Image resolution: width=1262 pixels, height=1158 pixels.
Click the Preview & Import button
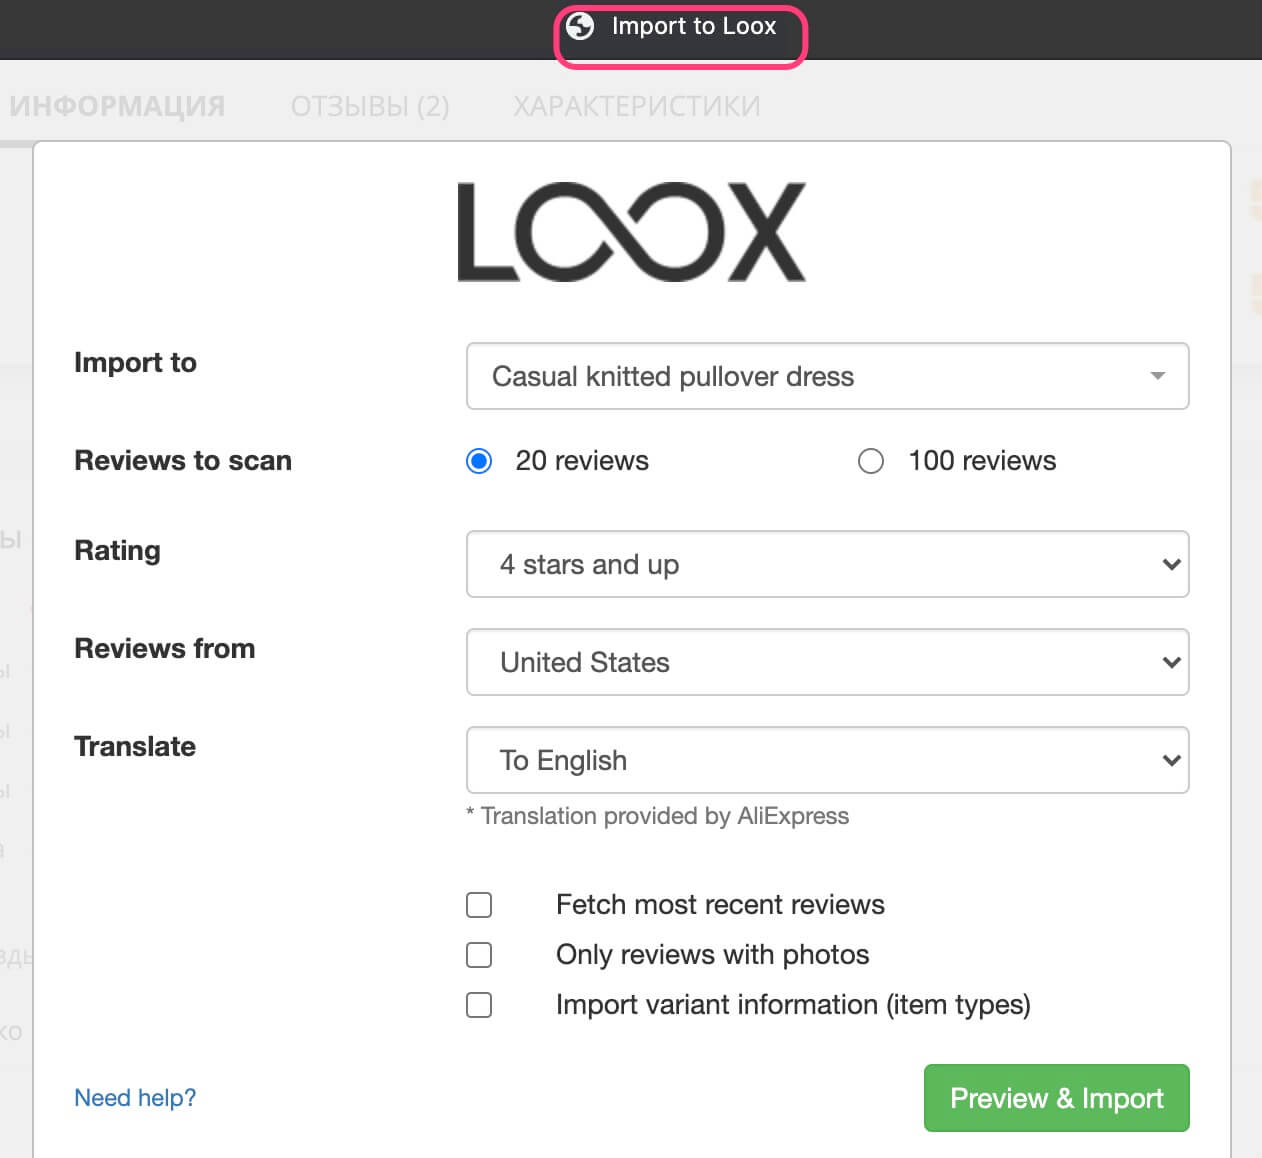[x=1057, y=1098]
